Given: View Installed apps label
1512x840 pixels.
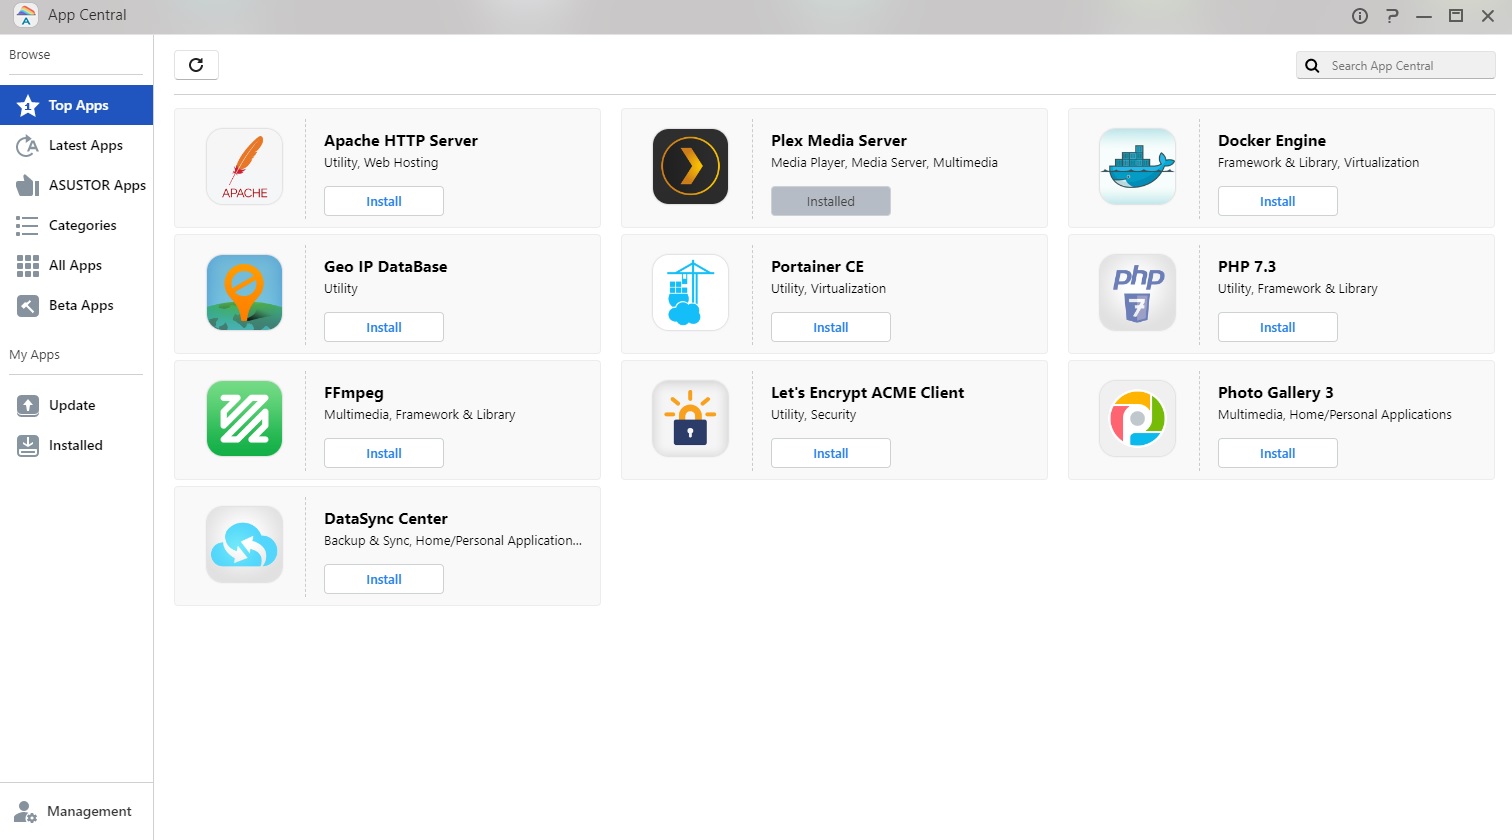Looking at the screenshot, I should (76, 445).
